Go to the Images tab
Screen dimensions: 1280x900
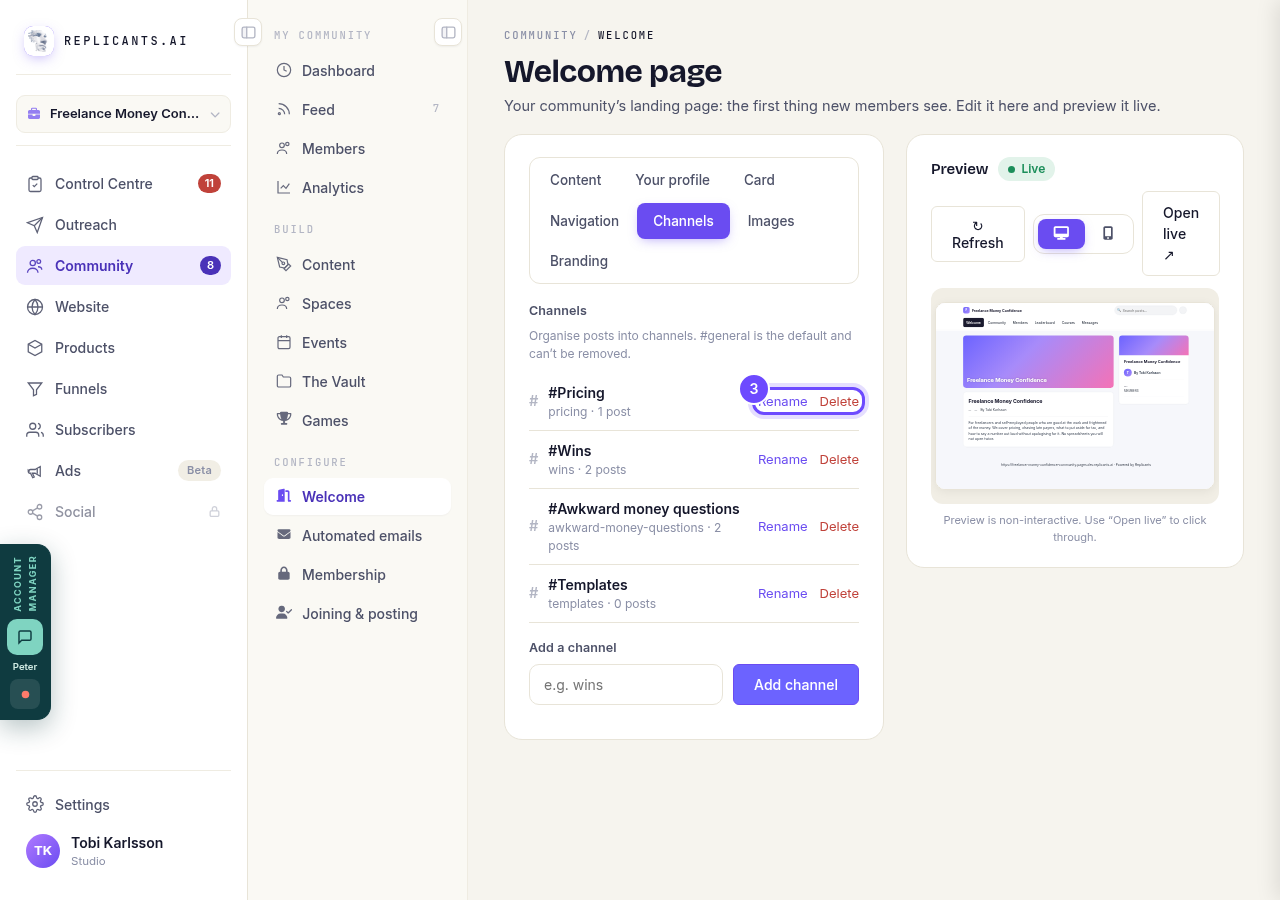771,221
